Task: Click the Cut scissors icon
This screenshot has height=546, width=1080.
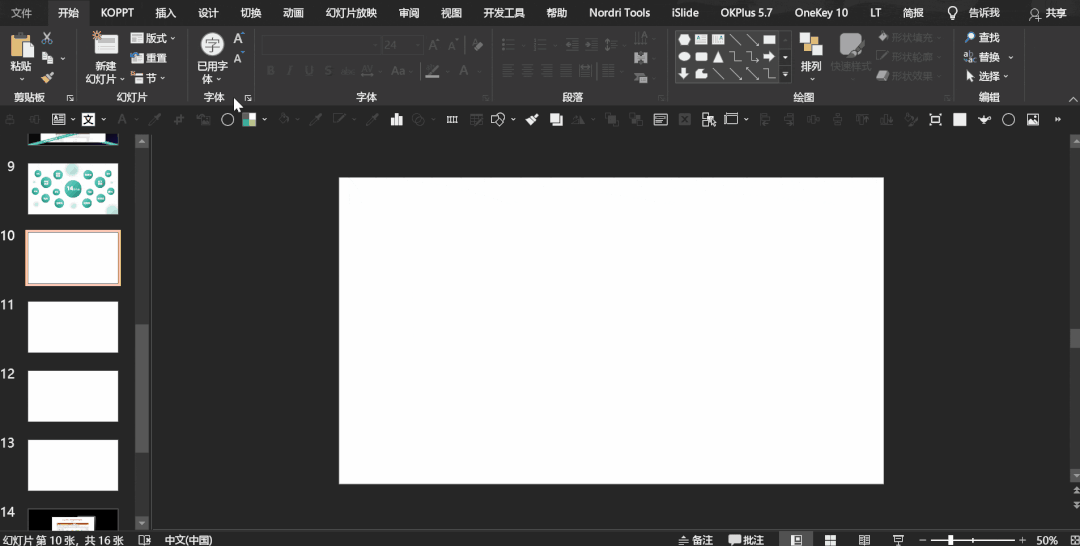Action: (47, 39)
